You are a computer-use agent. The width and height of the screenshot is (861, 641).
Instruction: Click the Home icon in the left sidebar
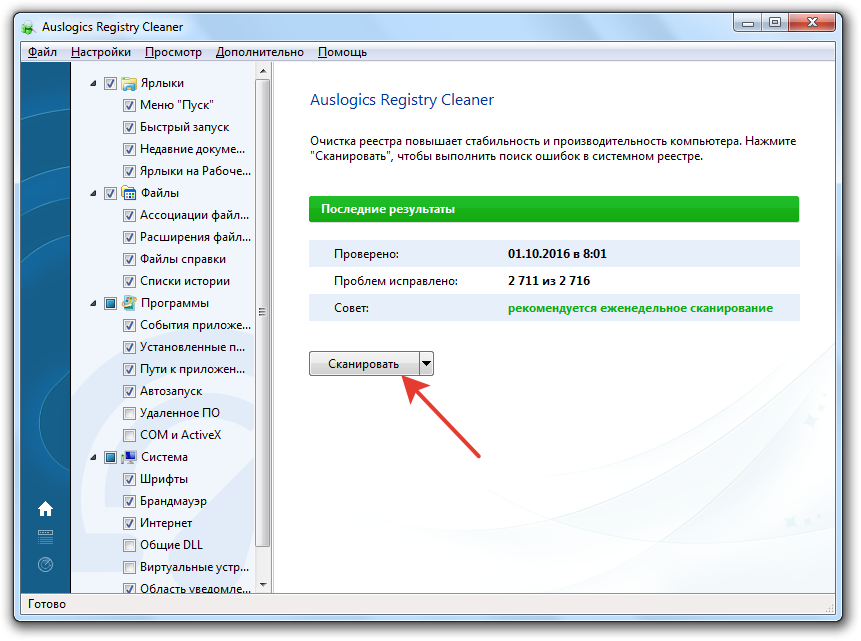coord(46,509)
